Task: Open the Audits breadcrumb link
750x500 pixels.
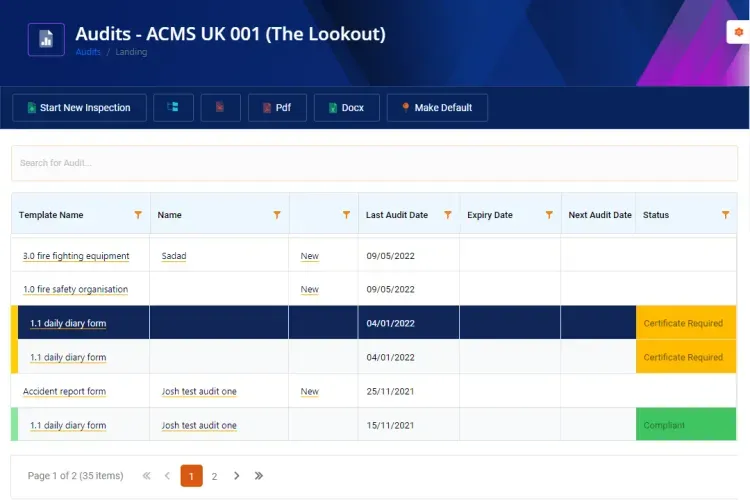Action: [88, 52]
